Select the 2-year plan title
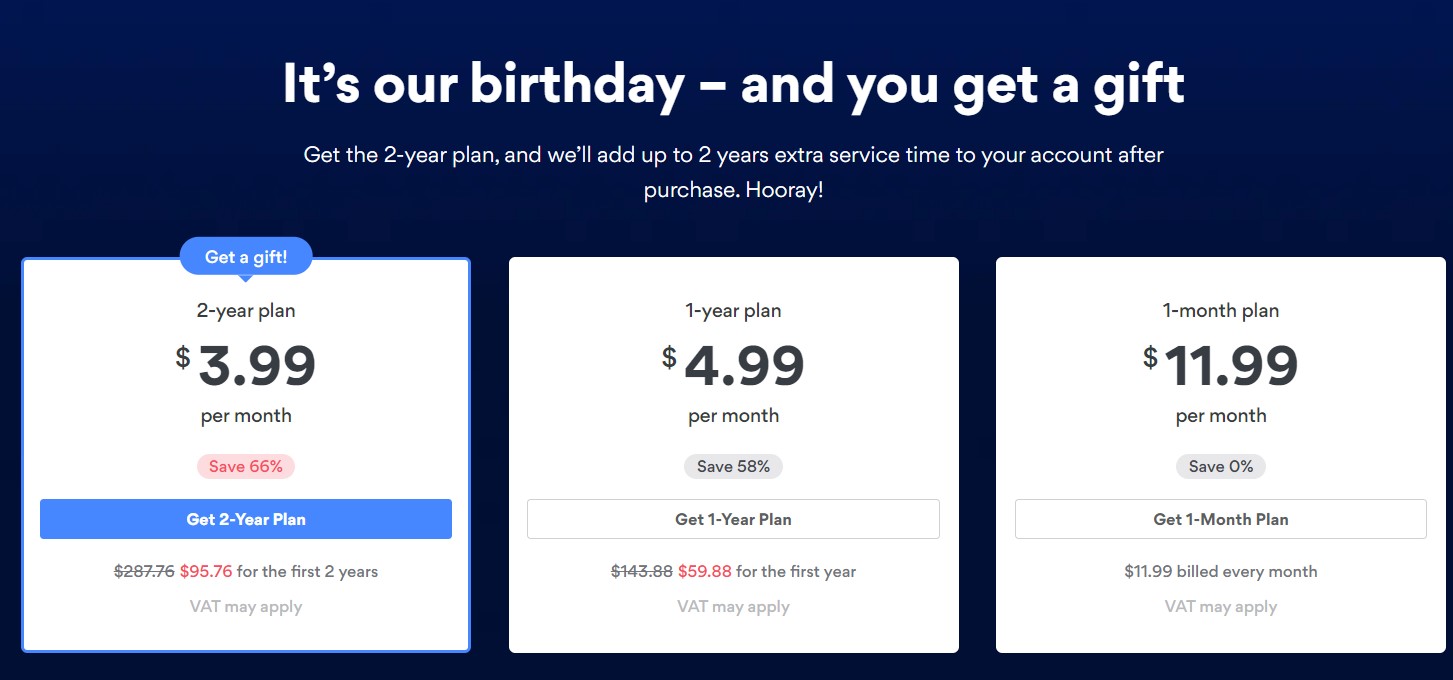 [246, 311]
